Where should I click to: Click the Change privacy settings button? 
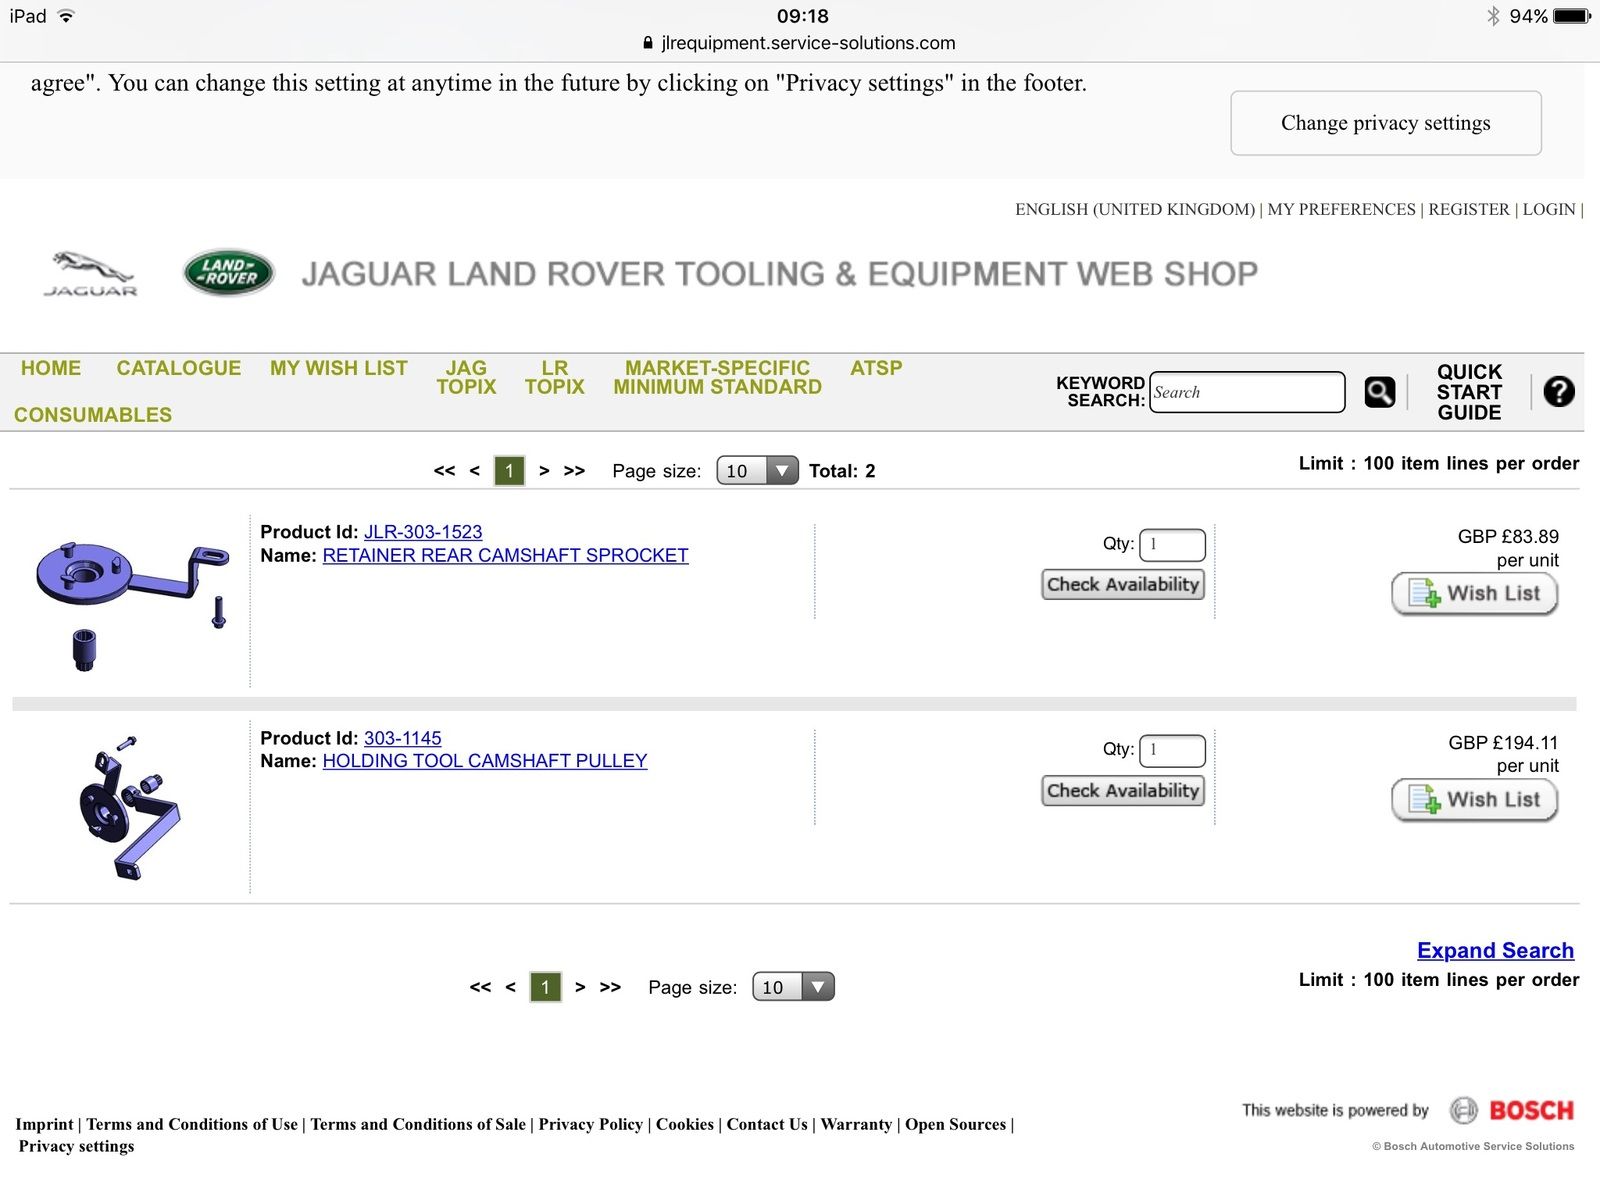click(x=1386, y=123)
